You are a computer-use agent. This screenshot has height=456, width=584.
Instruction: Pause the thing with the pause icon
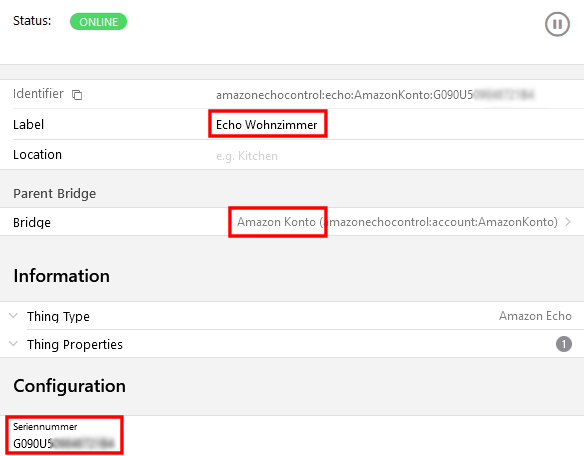pos(557,25)
